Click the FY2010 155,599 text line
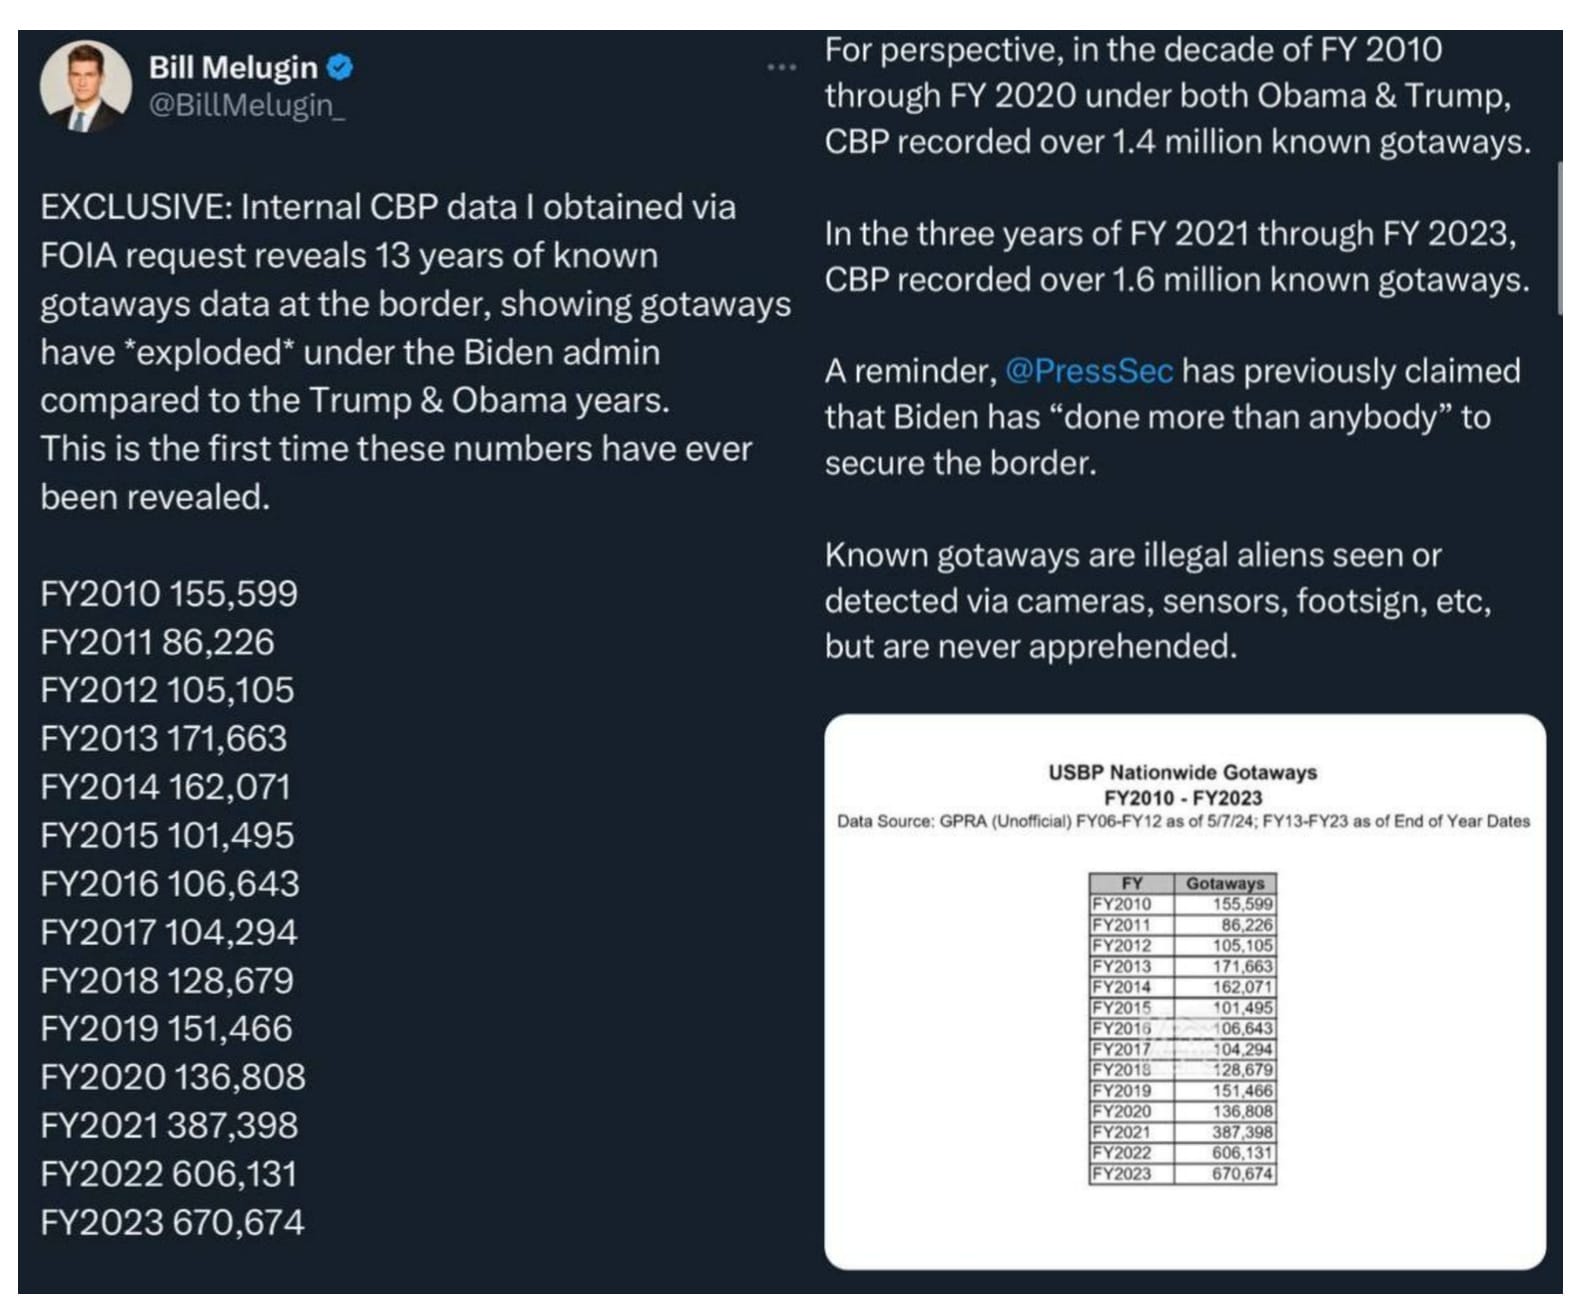This screenshot has width=1582, height=1310. pyautogui.click(x=169, y=593)
